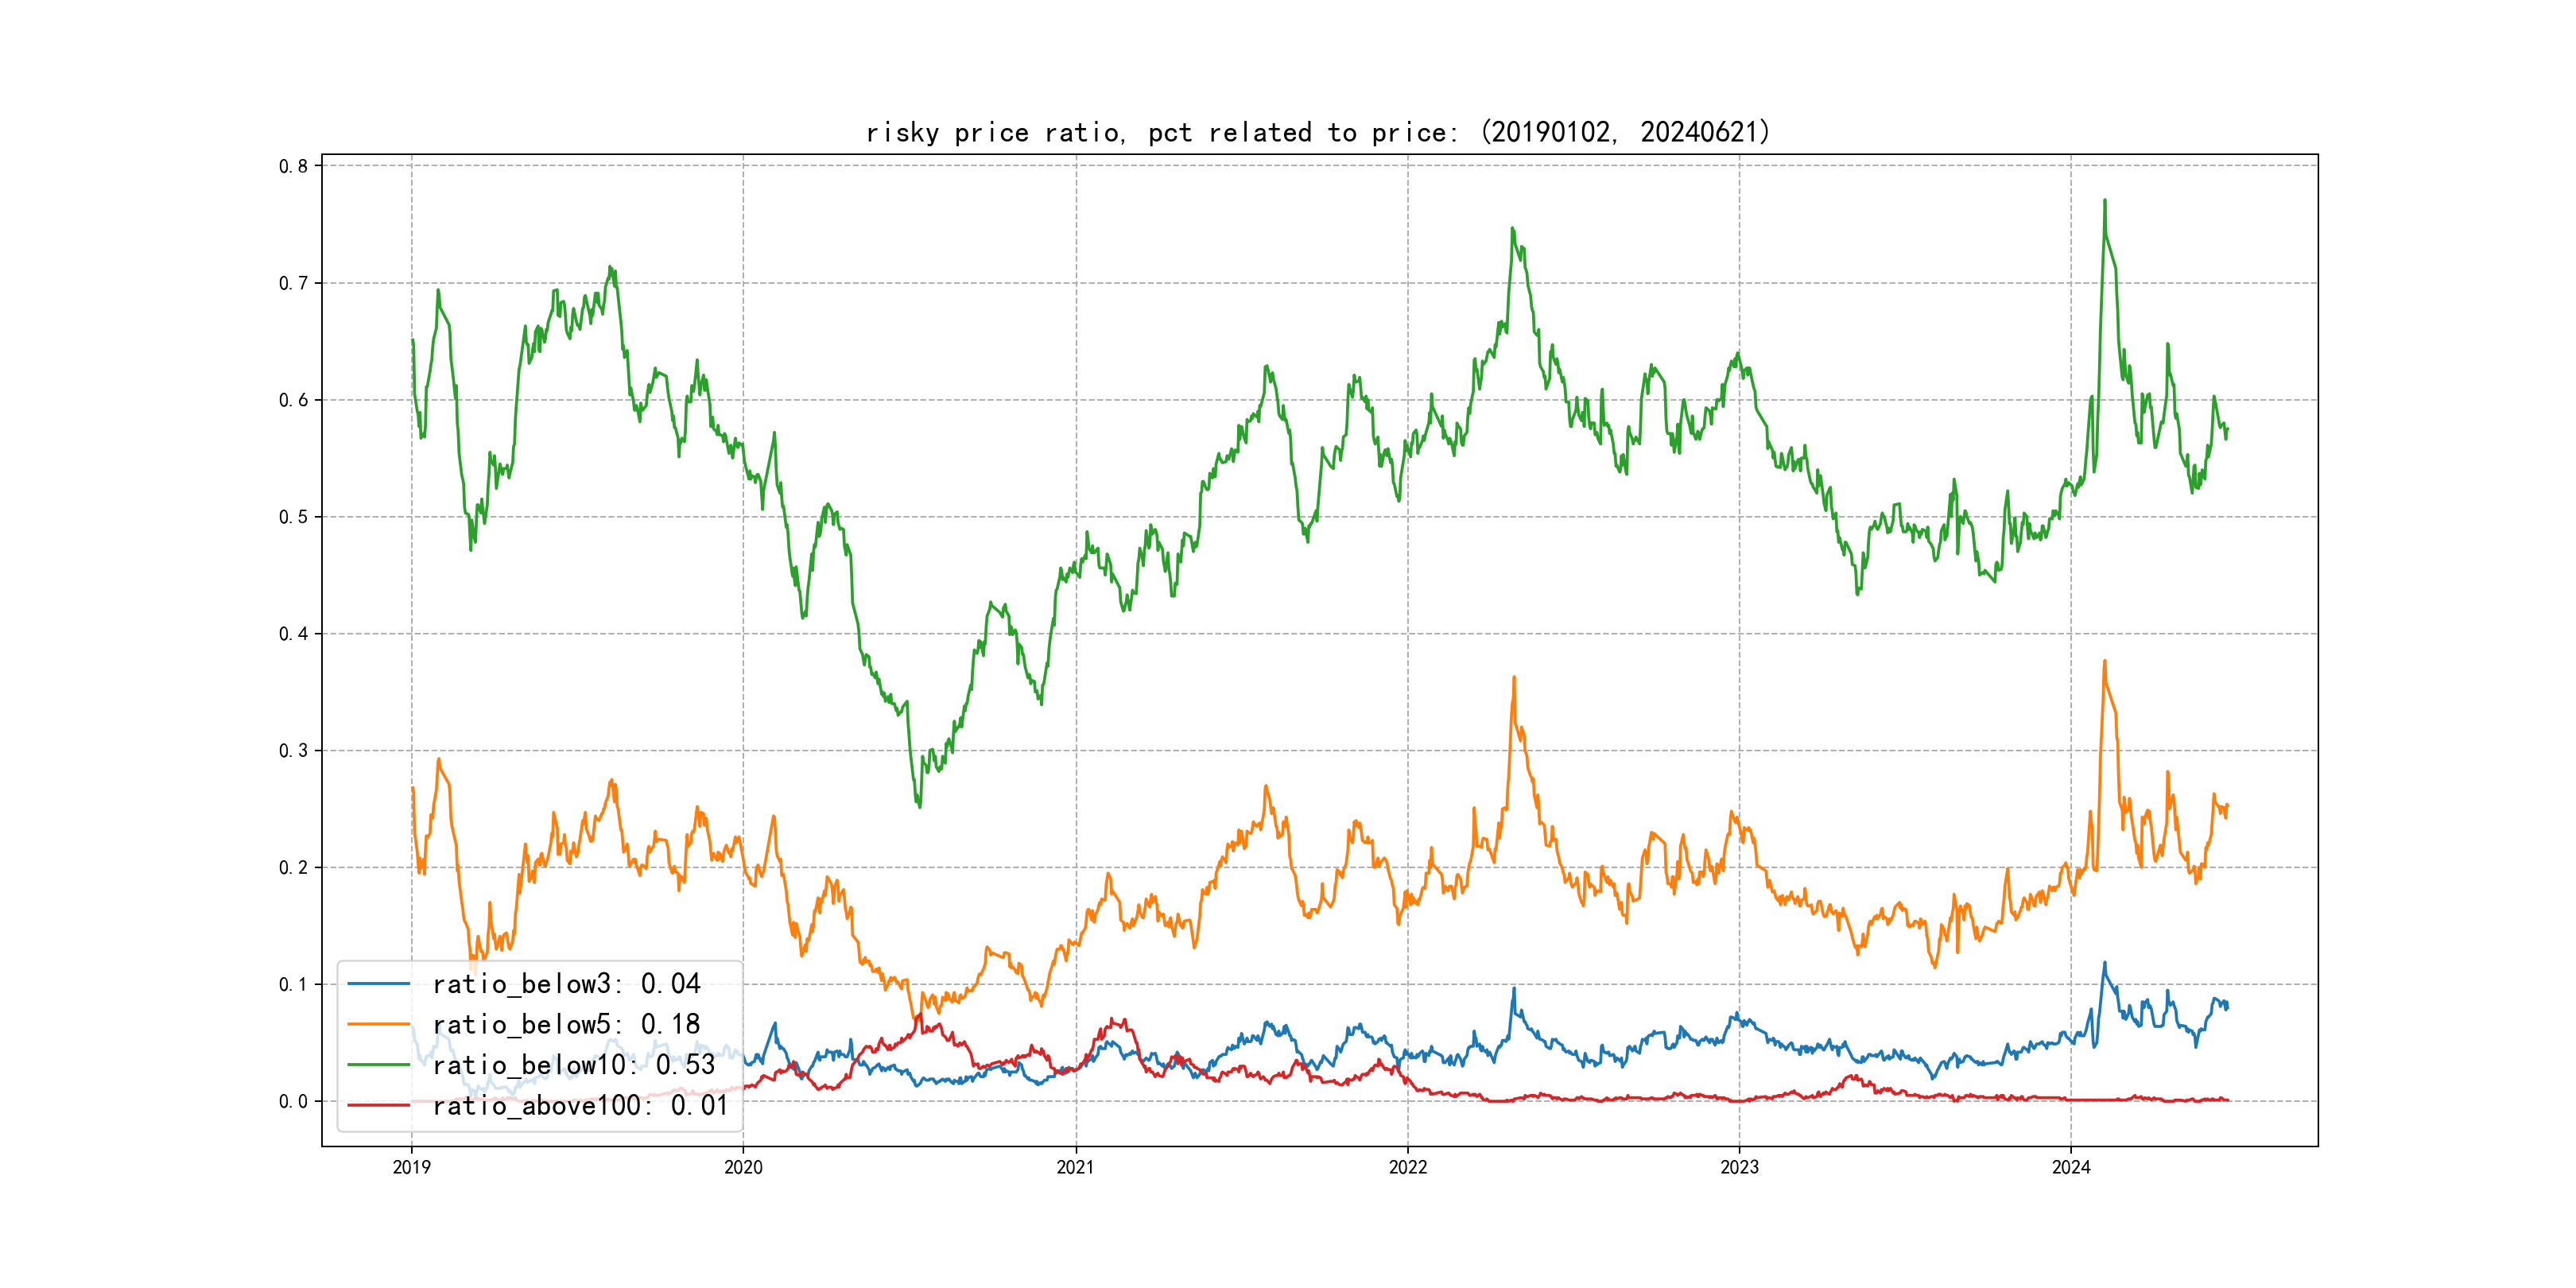The height and width of the screenshot is (1288, 2576).
Task: Click the 2023 x-axis tick label
Action: coord(1739,1167)
